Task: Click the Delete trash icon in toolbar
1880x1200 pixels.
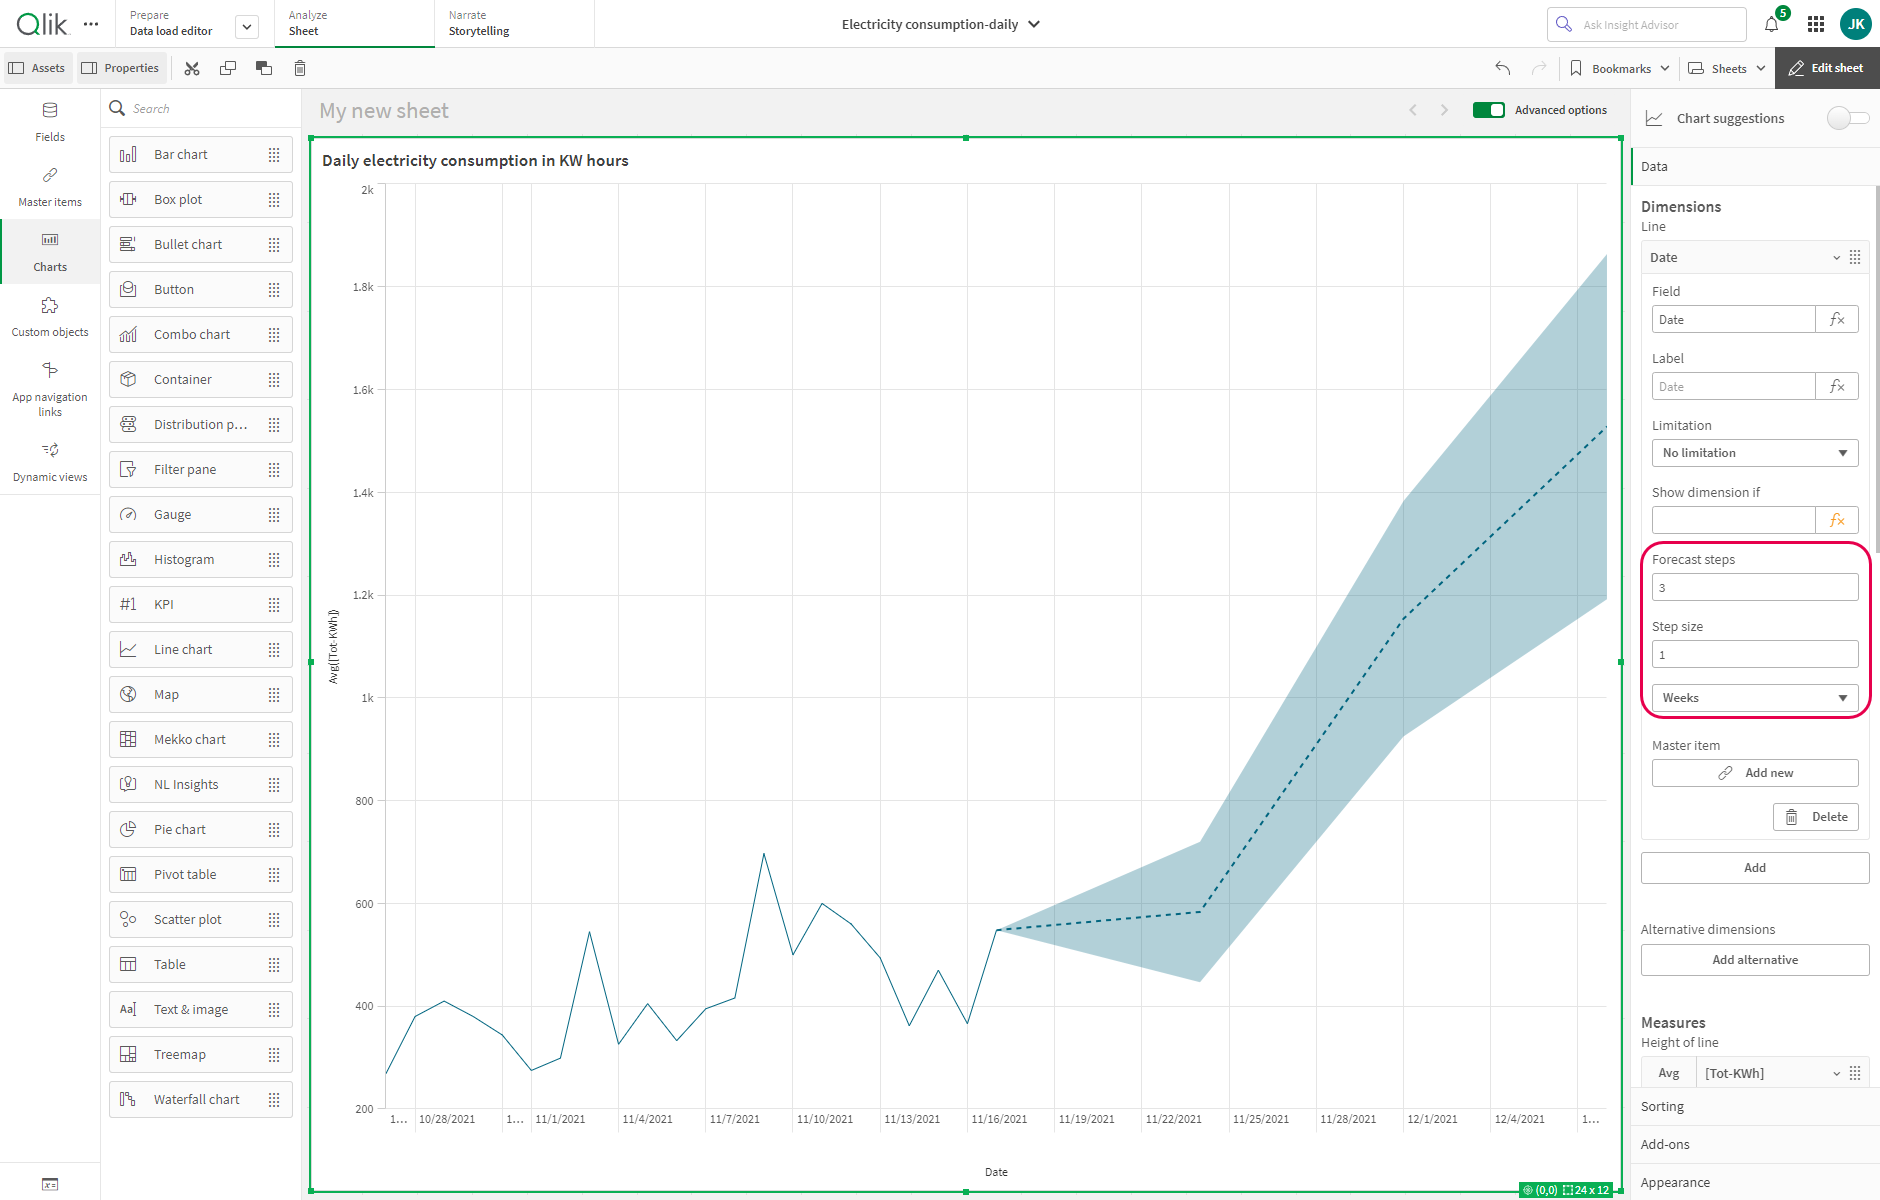Action: point(300,68)
